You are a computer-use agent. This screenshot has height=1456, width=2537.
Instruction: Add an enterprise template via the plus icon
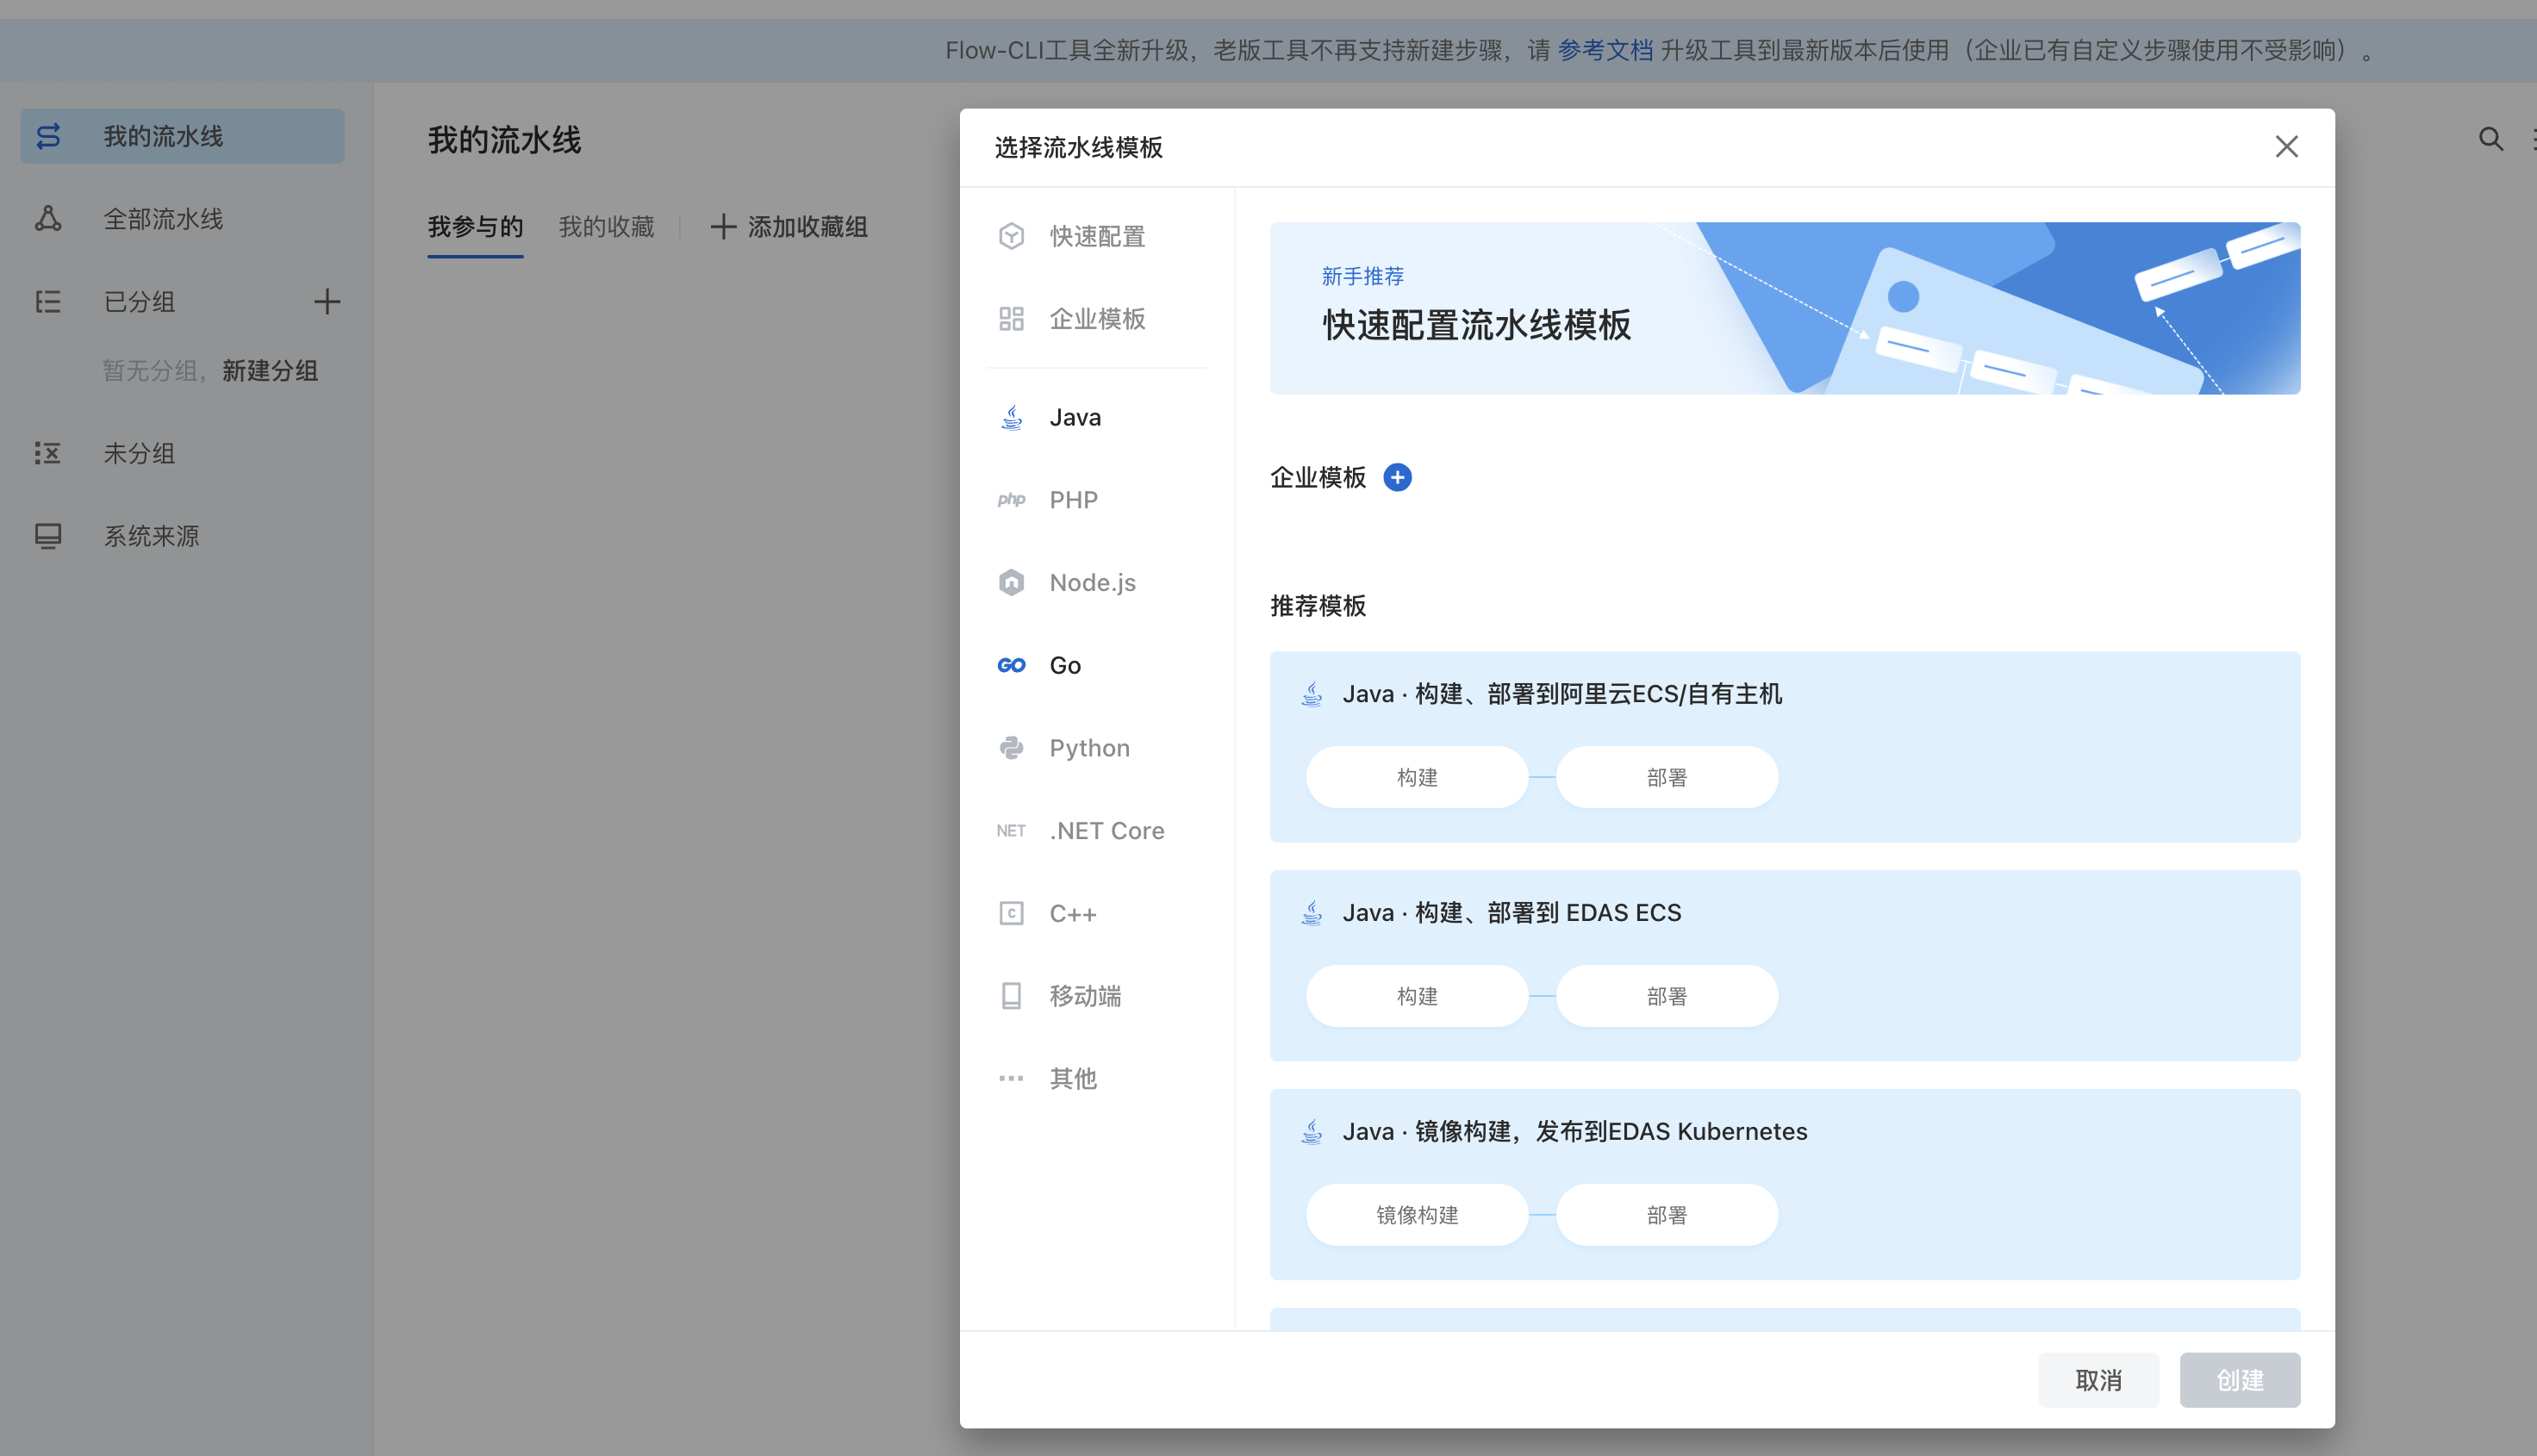1397,477
